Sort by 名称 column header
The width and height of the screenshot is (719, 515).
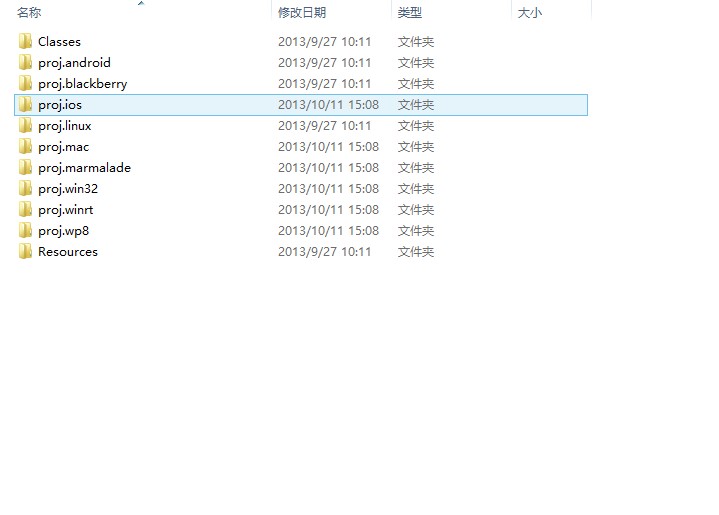[29, 12]
